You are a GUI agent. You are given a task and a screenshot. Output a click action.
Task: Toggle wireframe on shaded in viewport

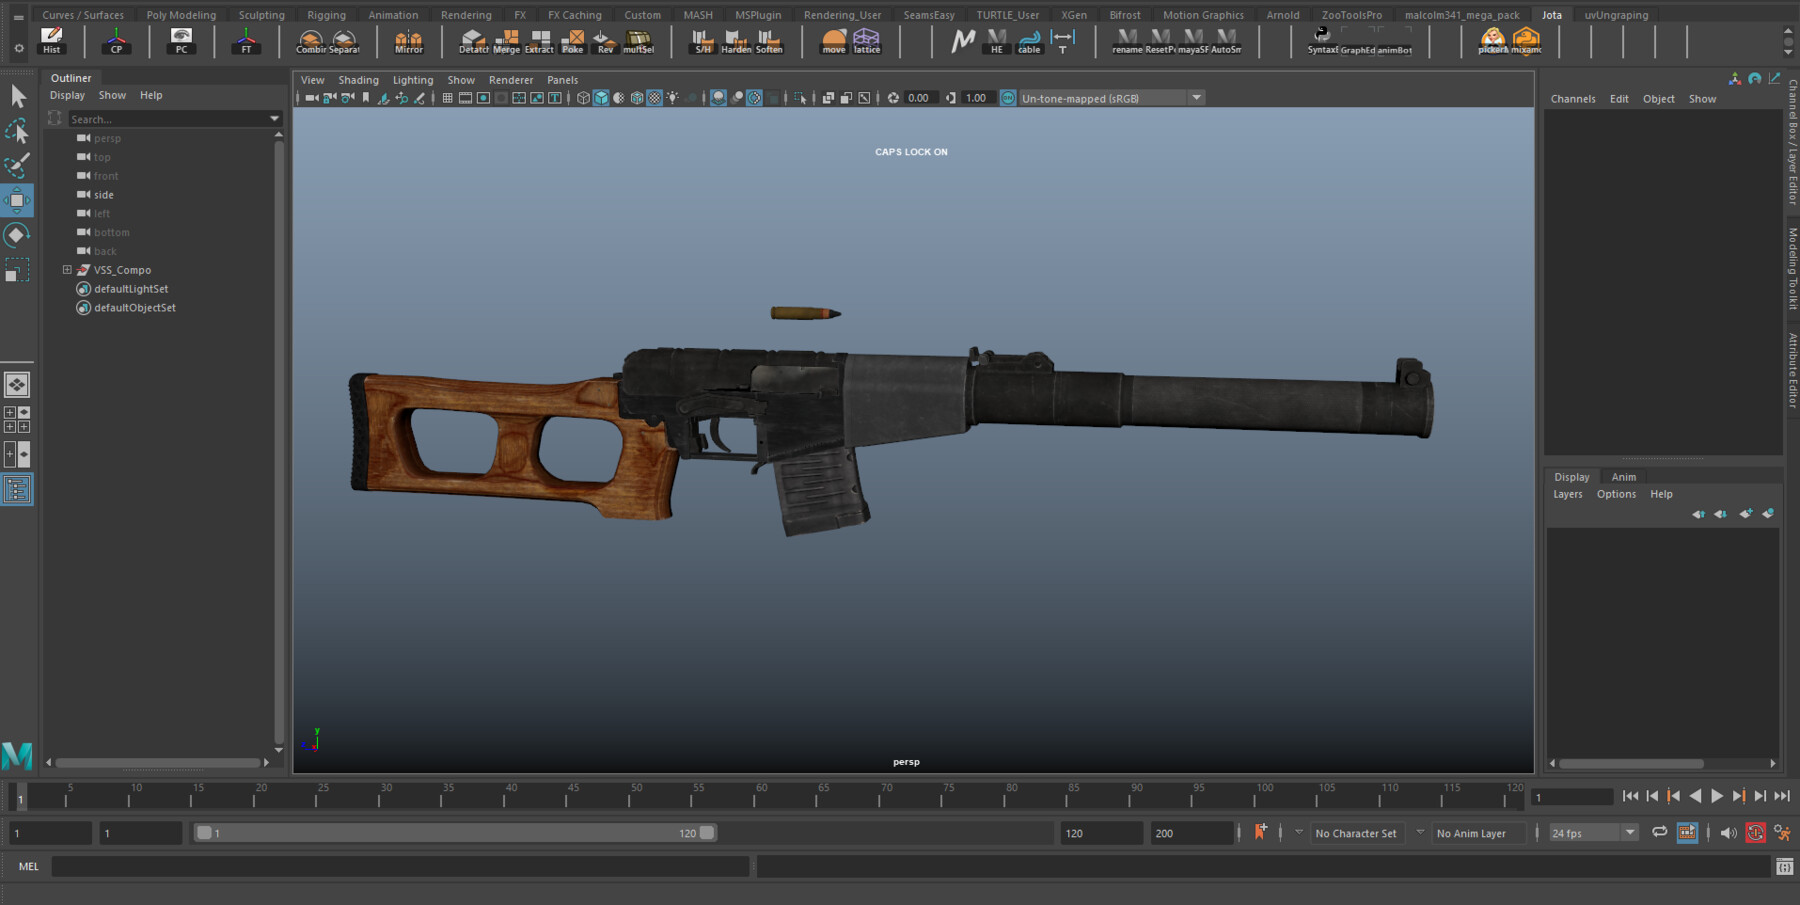point(637,97)
